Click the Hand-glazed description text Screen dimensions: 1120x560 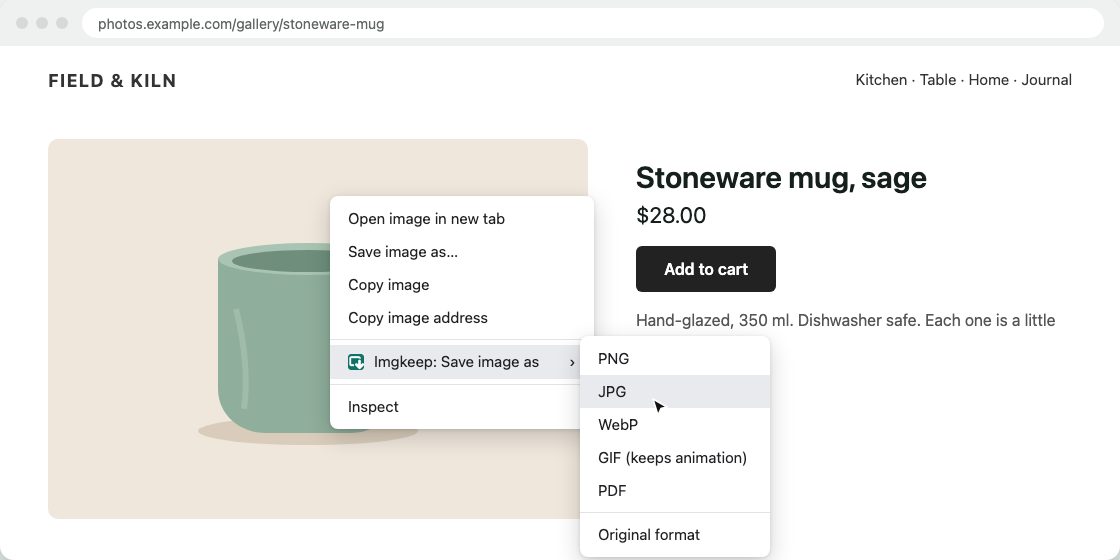845,320
